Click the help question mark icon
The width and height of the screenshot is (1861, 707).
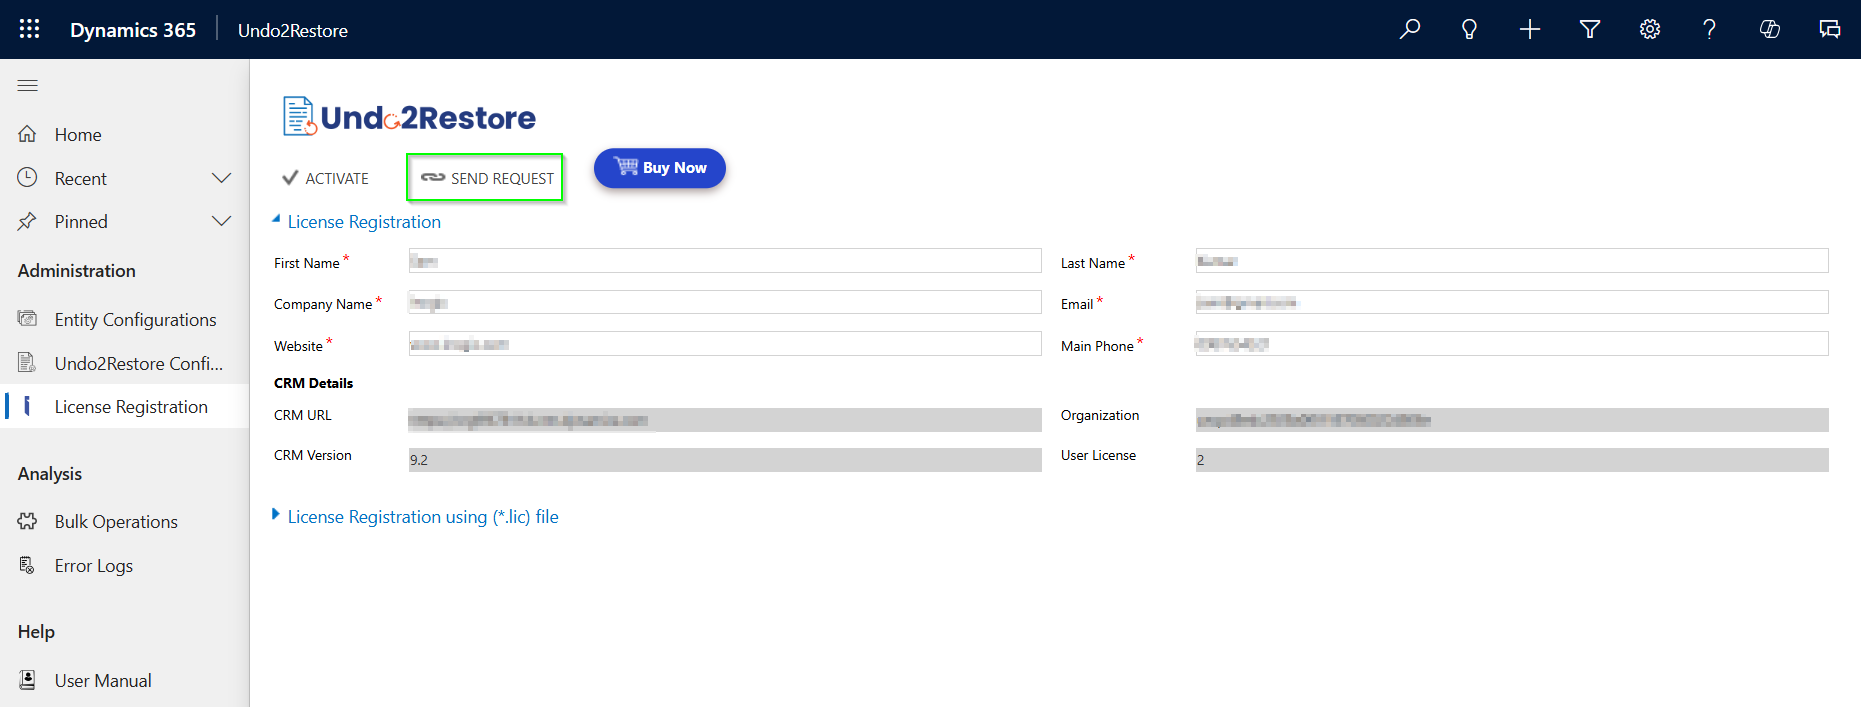point(1709,29)
